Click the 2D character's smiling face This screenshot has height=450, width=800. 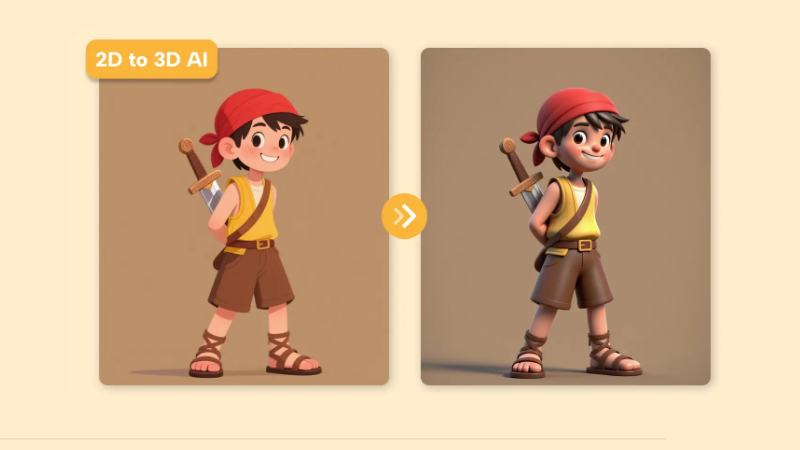pyautogui.click(x=268, y=147)
